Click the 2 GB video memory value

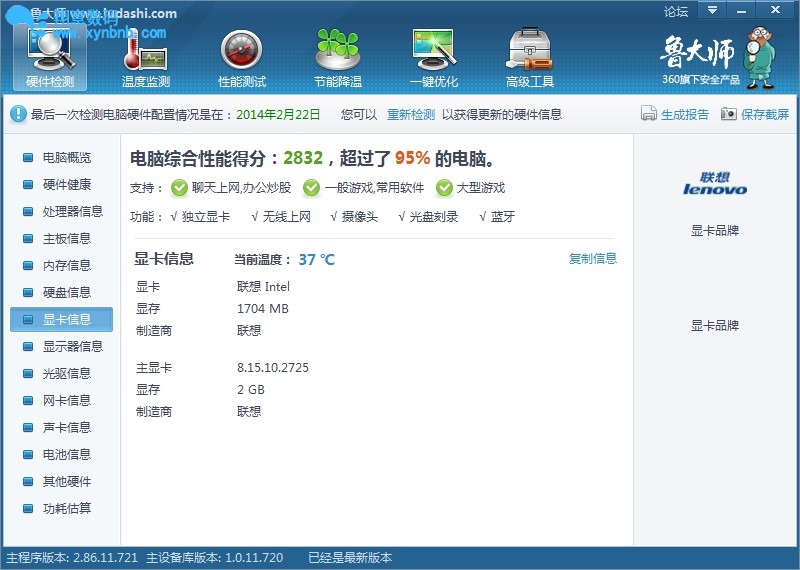pos(251,390)
